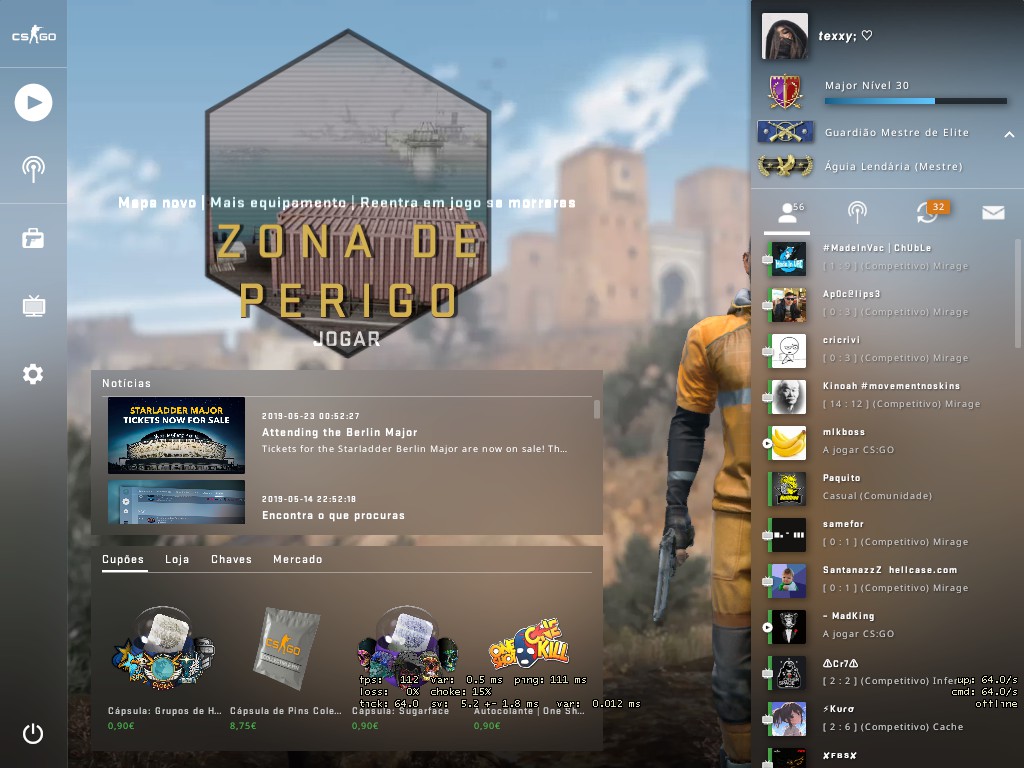Image resolution: width=1024 pixels, height=768 pixels.
Task: Click the 8,75€ price label
Action: coord(243,726)
